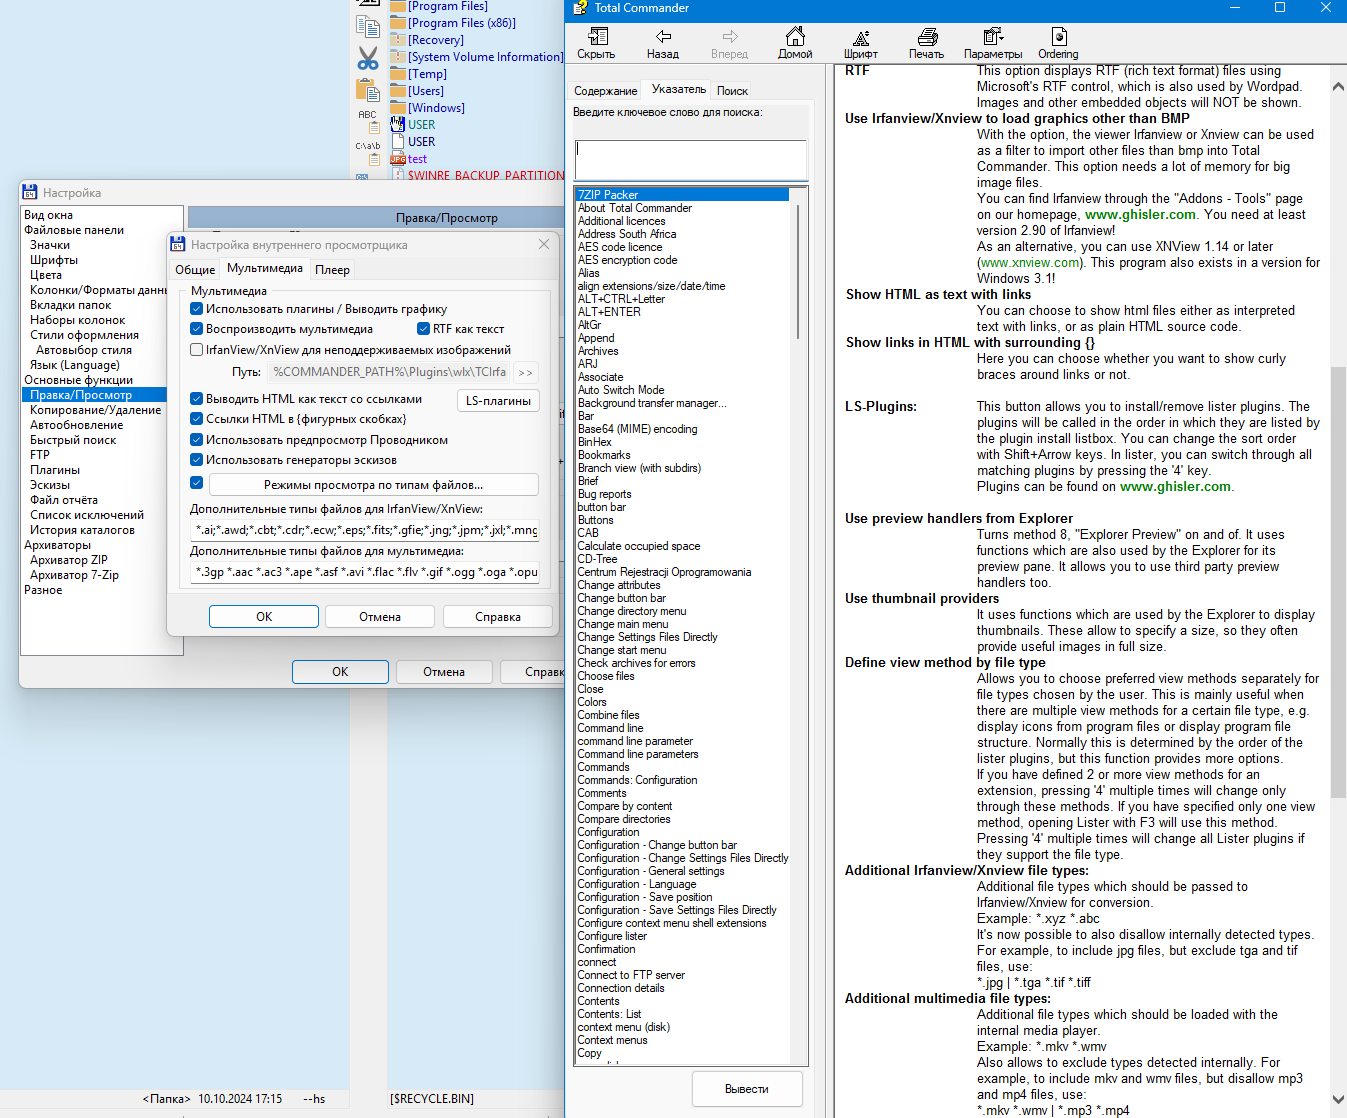Uncheck 'Использовать плагины / Выводить графику'
The height and width of the screenshot is (1118, 1347).
point(197,309)
